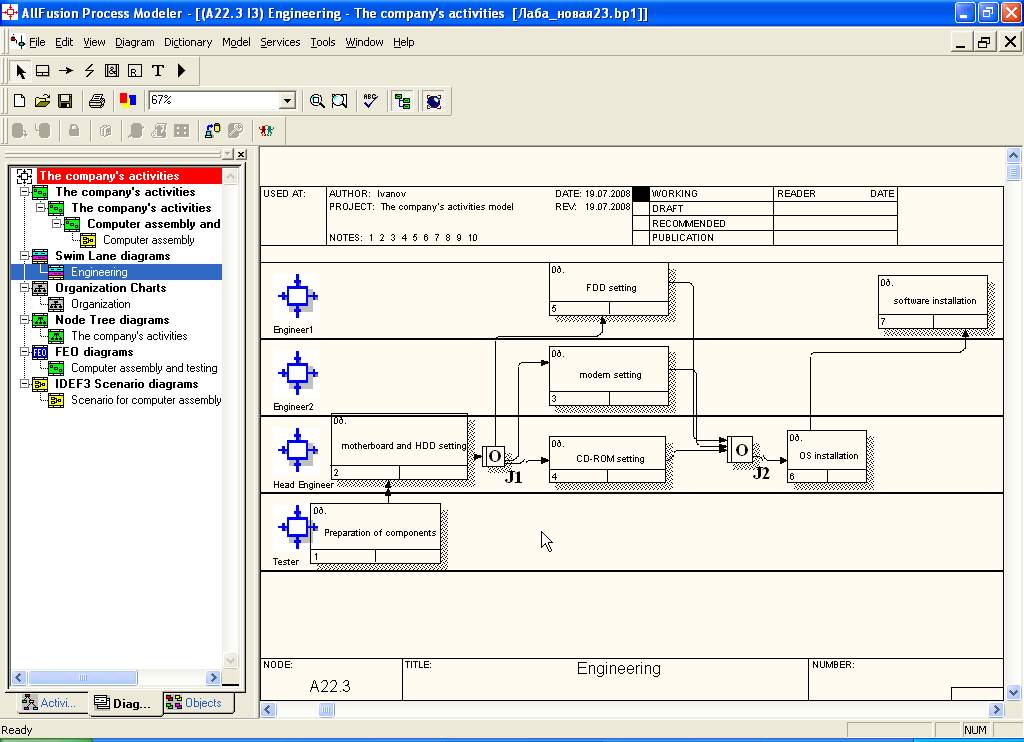Open the Model menu
This screenshot has width=1024, height=742.
(236, 42)
